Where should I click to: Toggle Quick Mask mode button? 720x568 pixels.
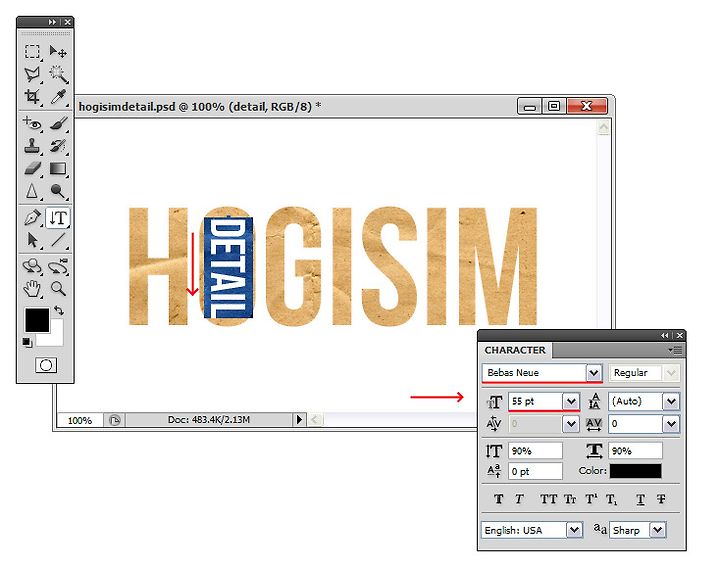click(x=46, y=365)
